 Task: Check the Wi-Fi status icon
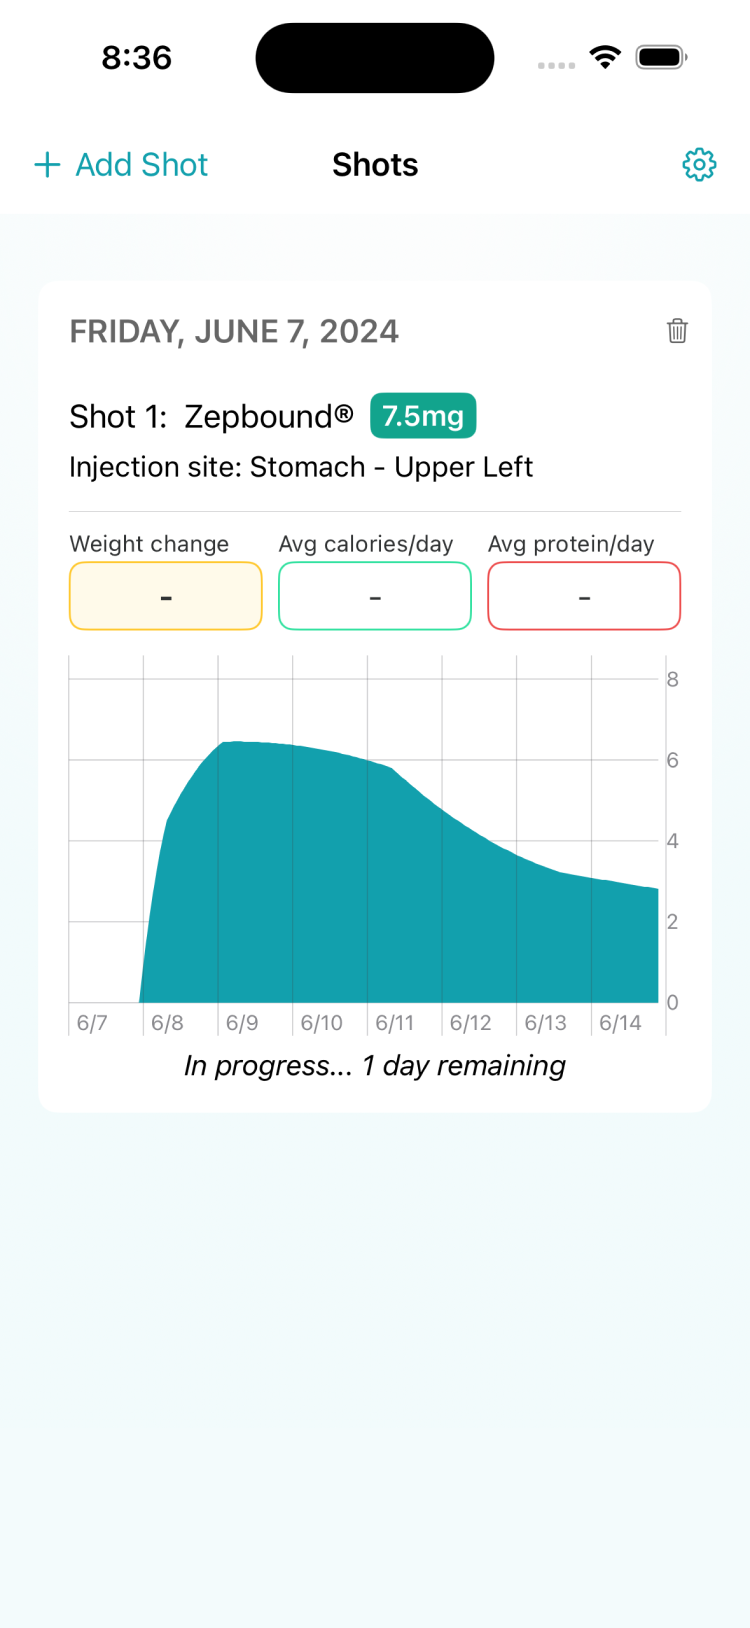[605, 57]
